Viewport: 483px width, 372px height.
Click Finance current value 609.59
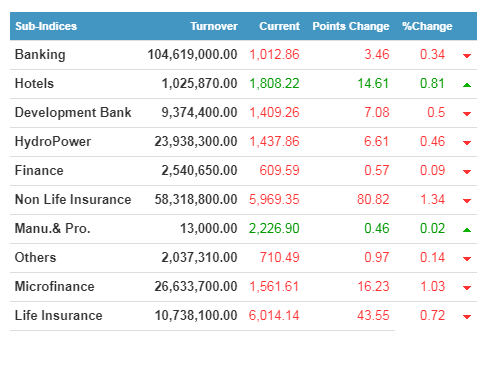coord(280,171)
